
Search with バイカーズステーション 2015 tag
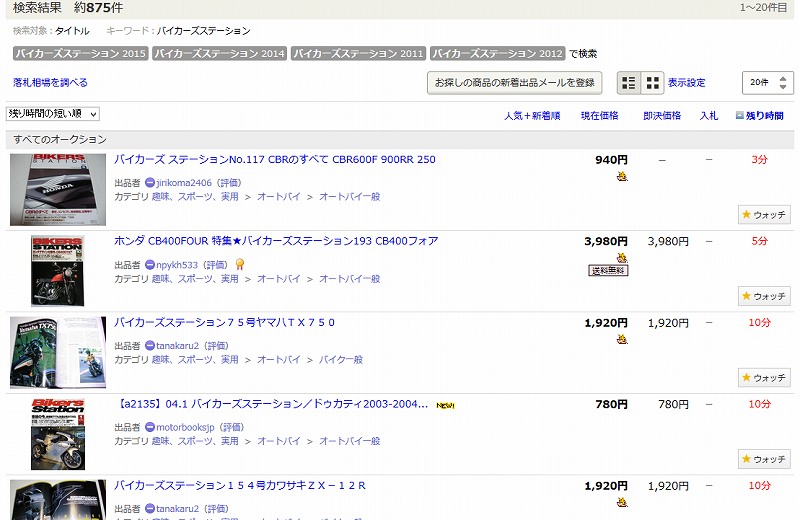click(x=81, y=54)
